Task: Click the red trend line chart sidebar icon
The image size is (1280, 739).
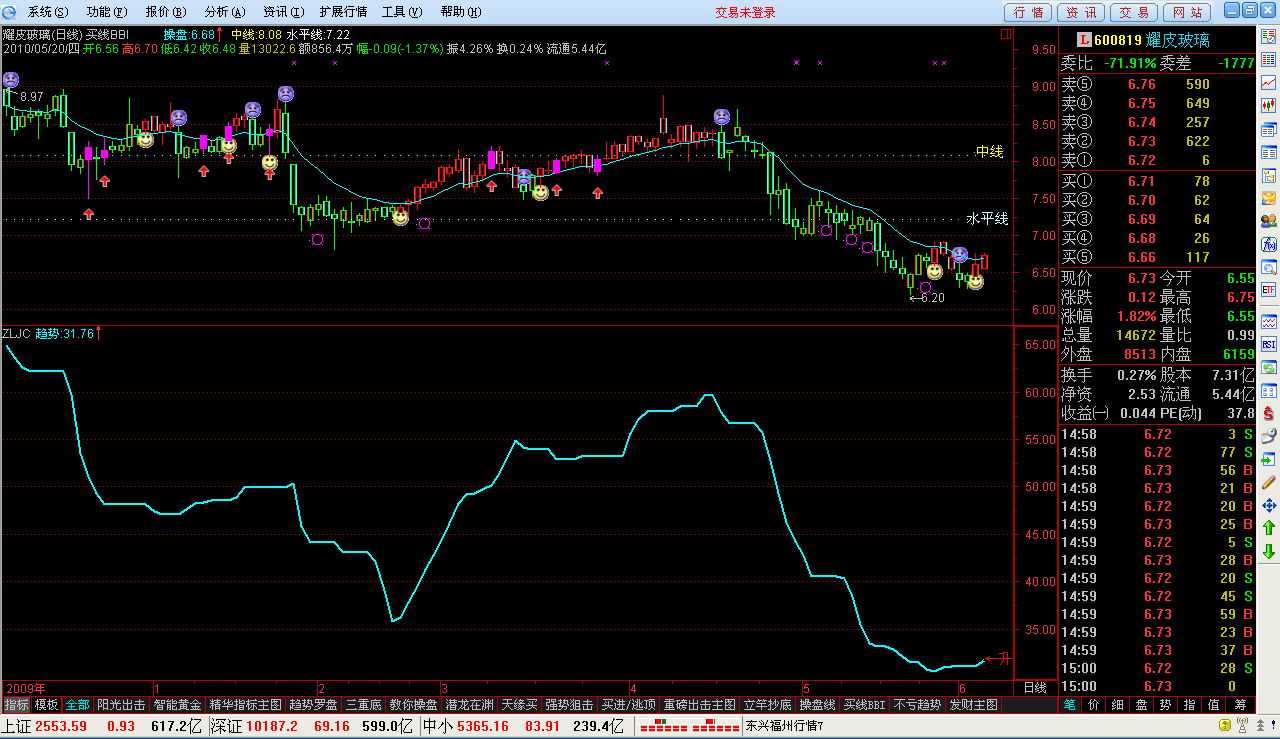Action: [x=1269, y=82]
